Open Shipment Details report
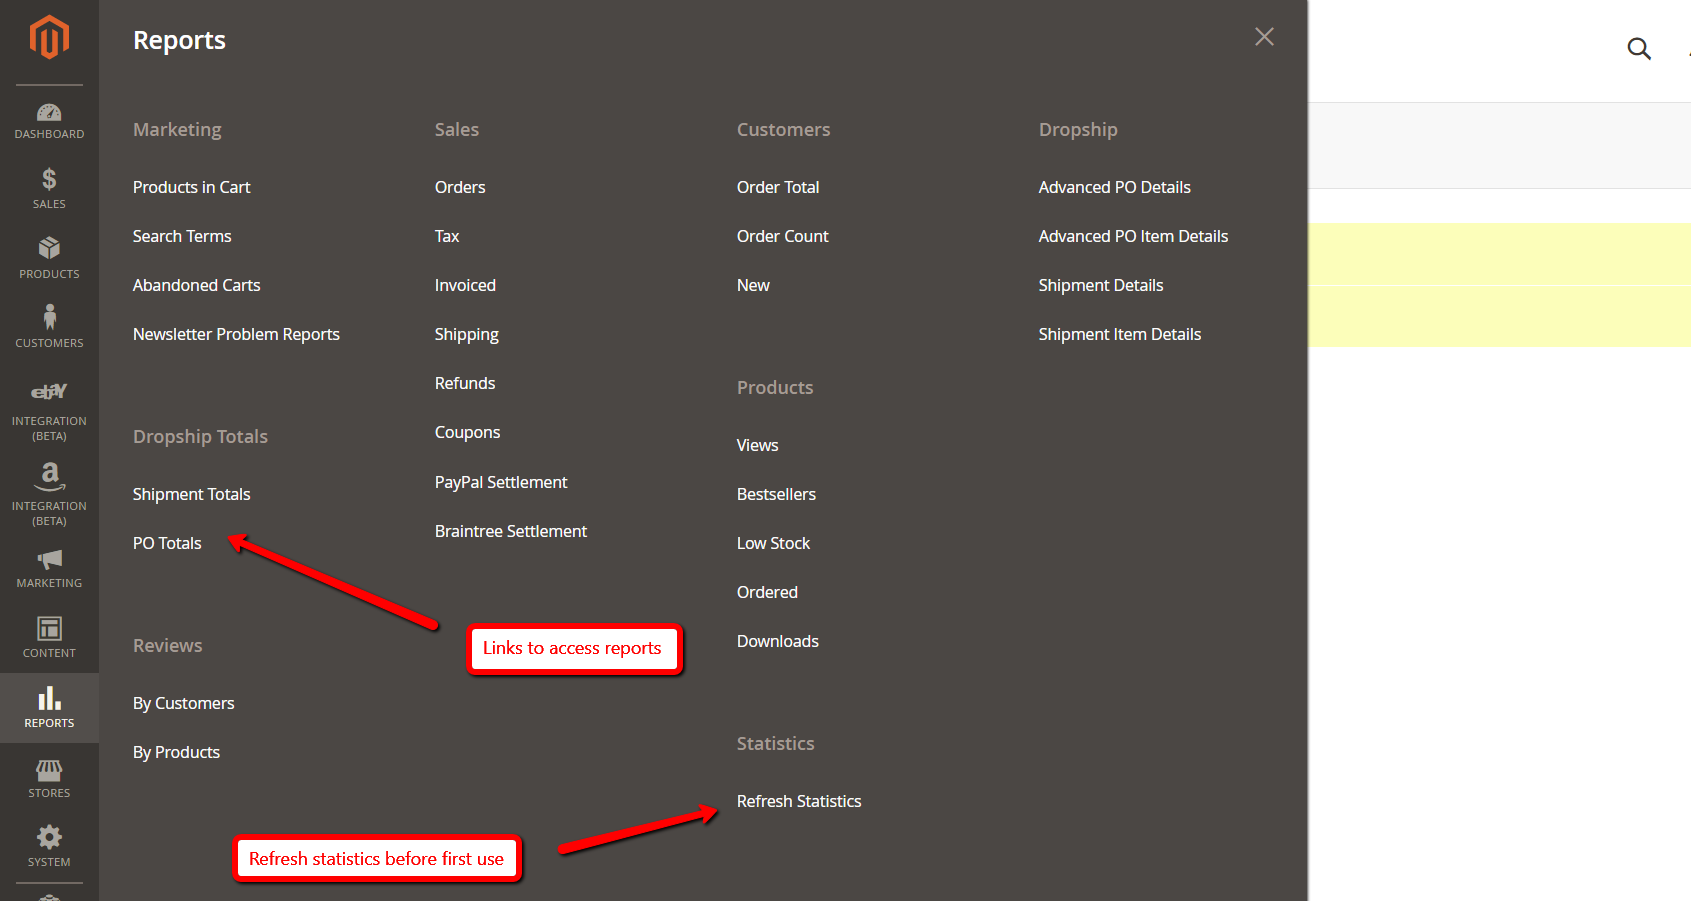Viewport: 1691px width, 901px height. [x=1101, y=285]
